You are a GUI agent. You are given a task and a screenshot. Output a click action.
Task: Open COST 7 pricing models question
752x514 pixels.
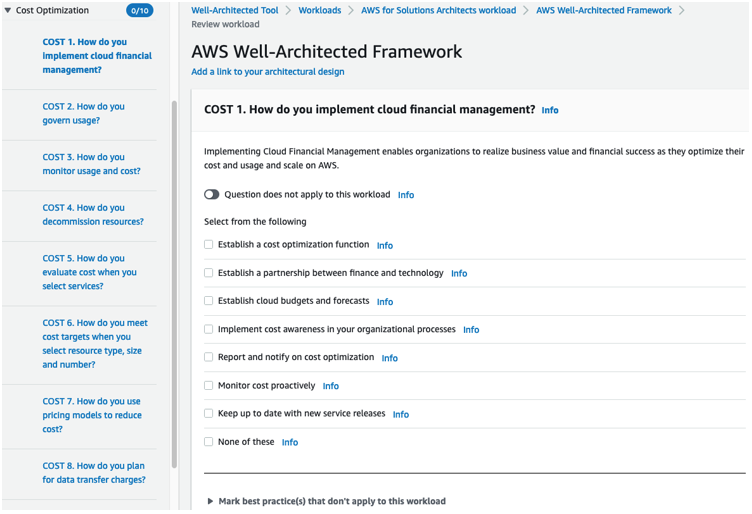coord(92,415)
